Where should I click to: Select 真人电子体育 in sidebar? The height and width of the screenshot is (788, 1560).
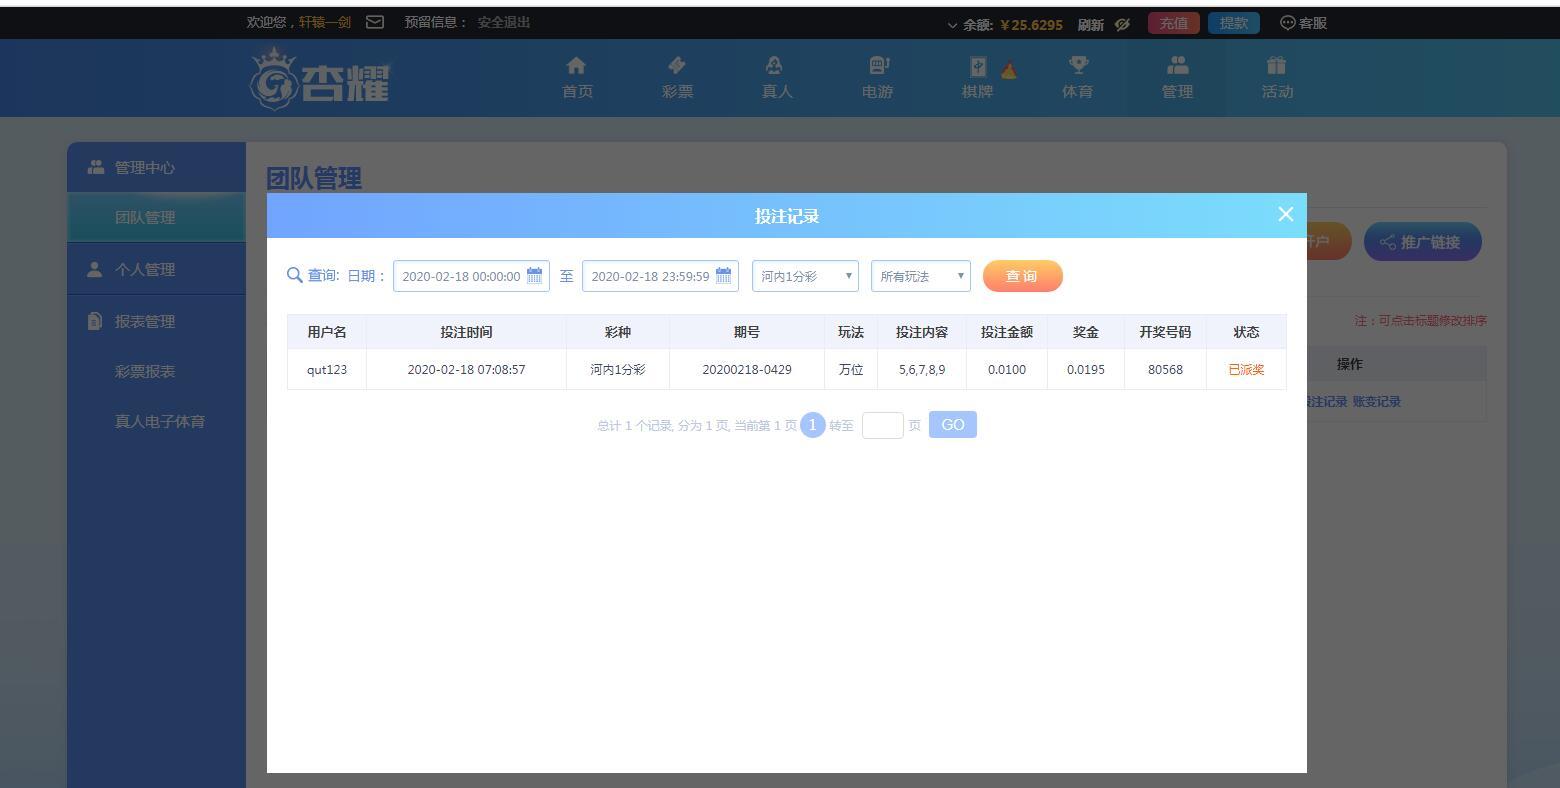point(160,421)
